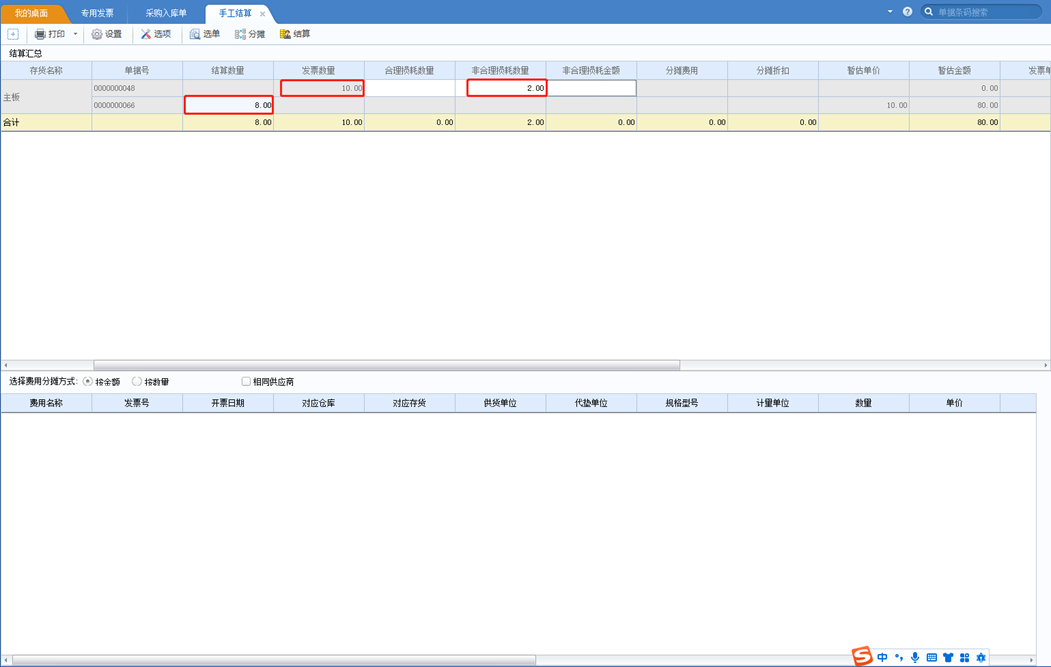Viewport: 1051px width, 667px height.
Task: Click the 主板 inventory name cell
Action: pyautogui.click(x=46, y=97)
